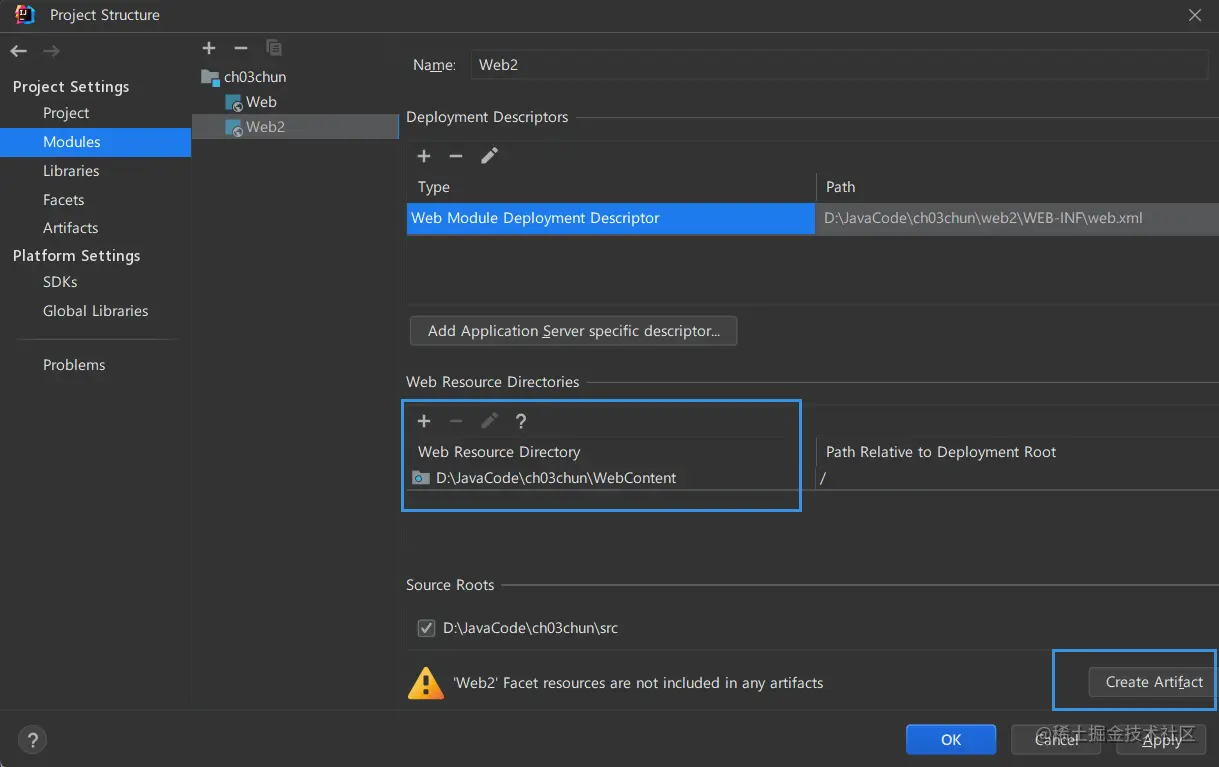Viewport: 1219px width, 767px height.
Task: Click the yellow warning icon
Action: [x=426, y=683]
